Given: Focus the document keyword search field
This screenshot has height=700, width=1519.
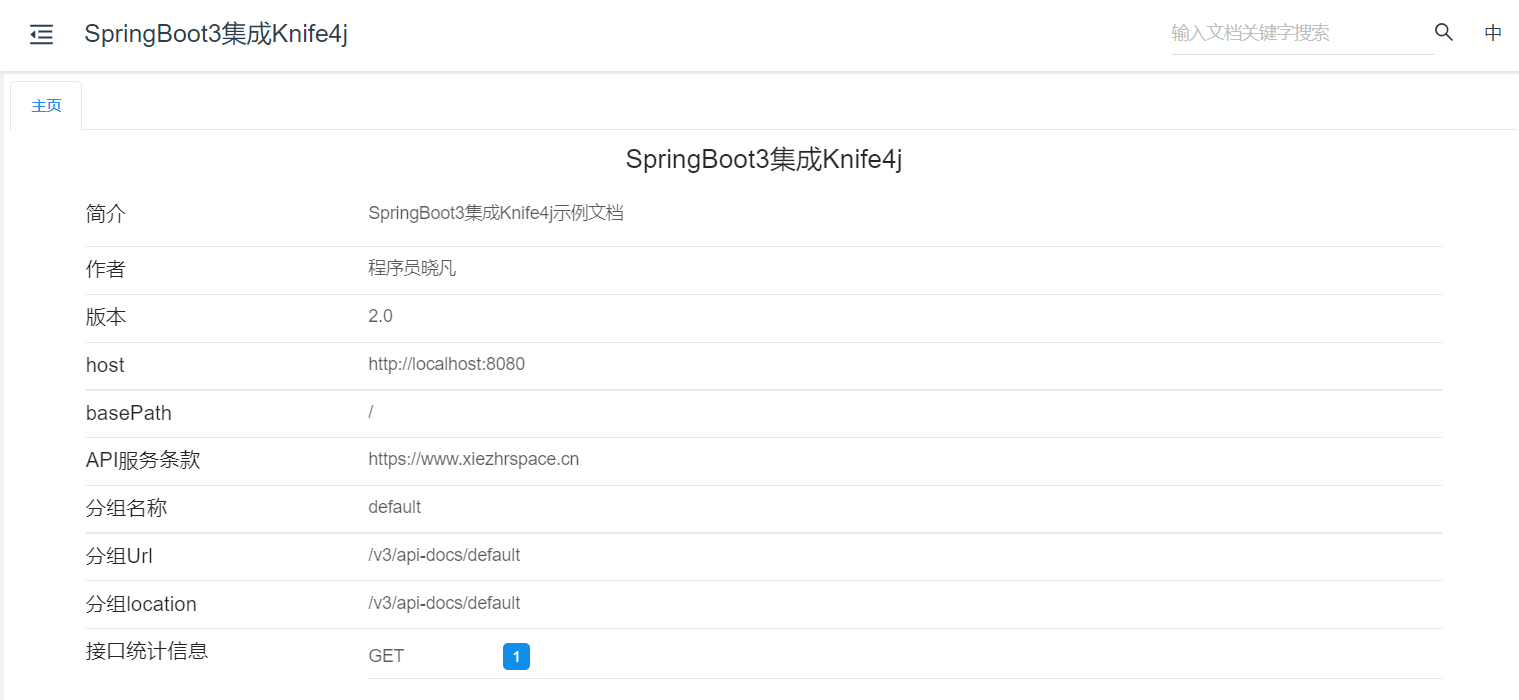Looking at the screenshot, I should pyautogui.click(x=1302, y=33).
